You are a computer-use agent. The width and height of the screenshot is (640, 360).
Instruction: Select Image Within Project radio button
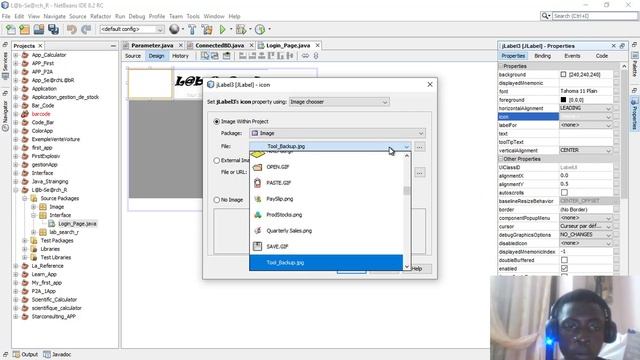pos(217,122)
